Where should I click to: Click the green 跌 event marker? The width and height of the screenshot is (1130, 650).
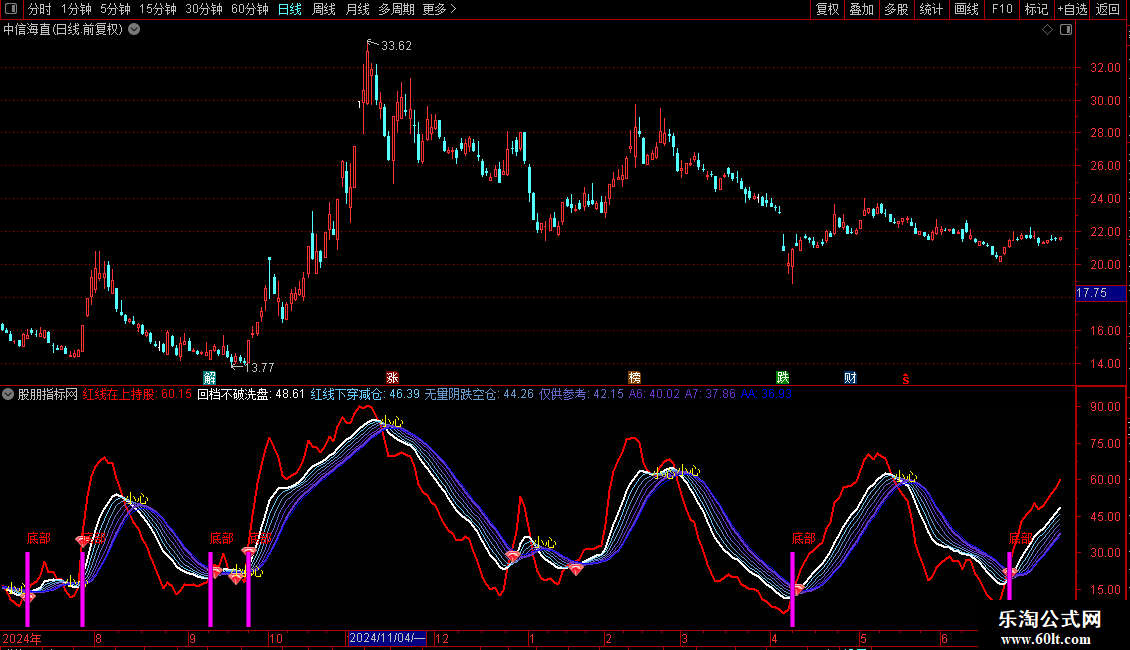pyautogui.click(x=783, y=378)
